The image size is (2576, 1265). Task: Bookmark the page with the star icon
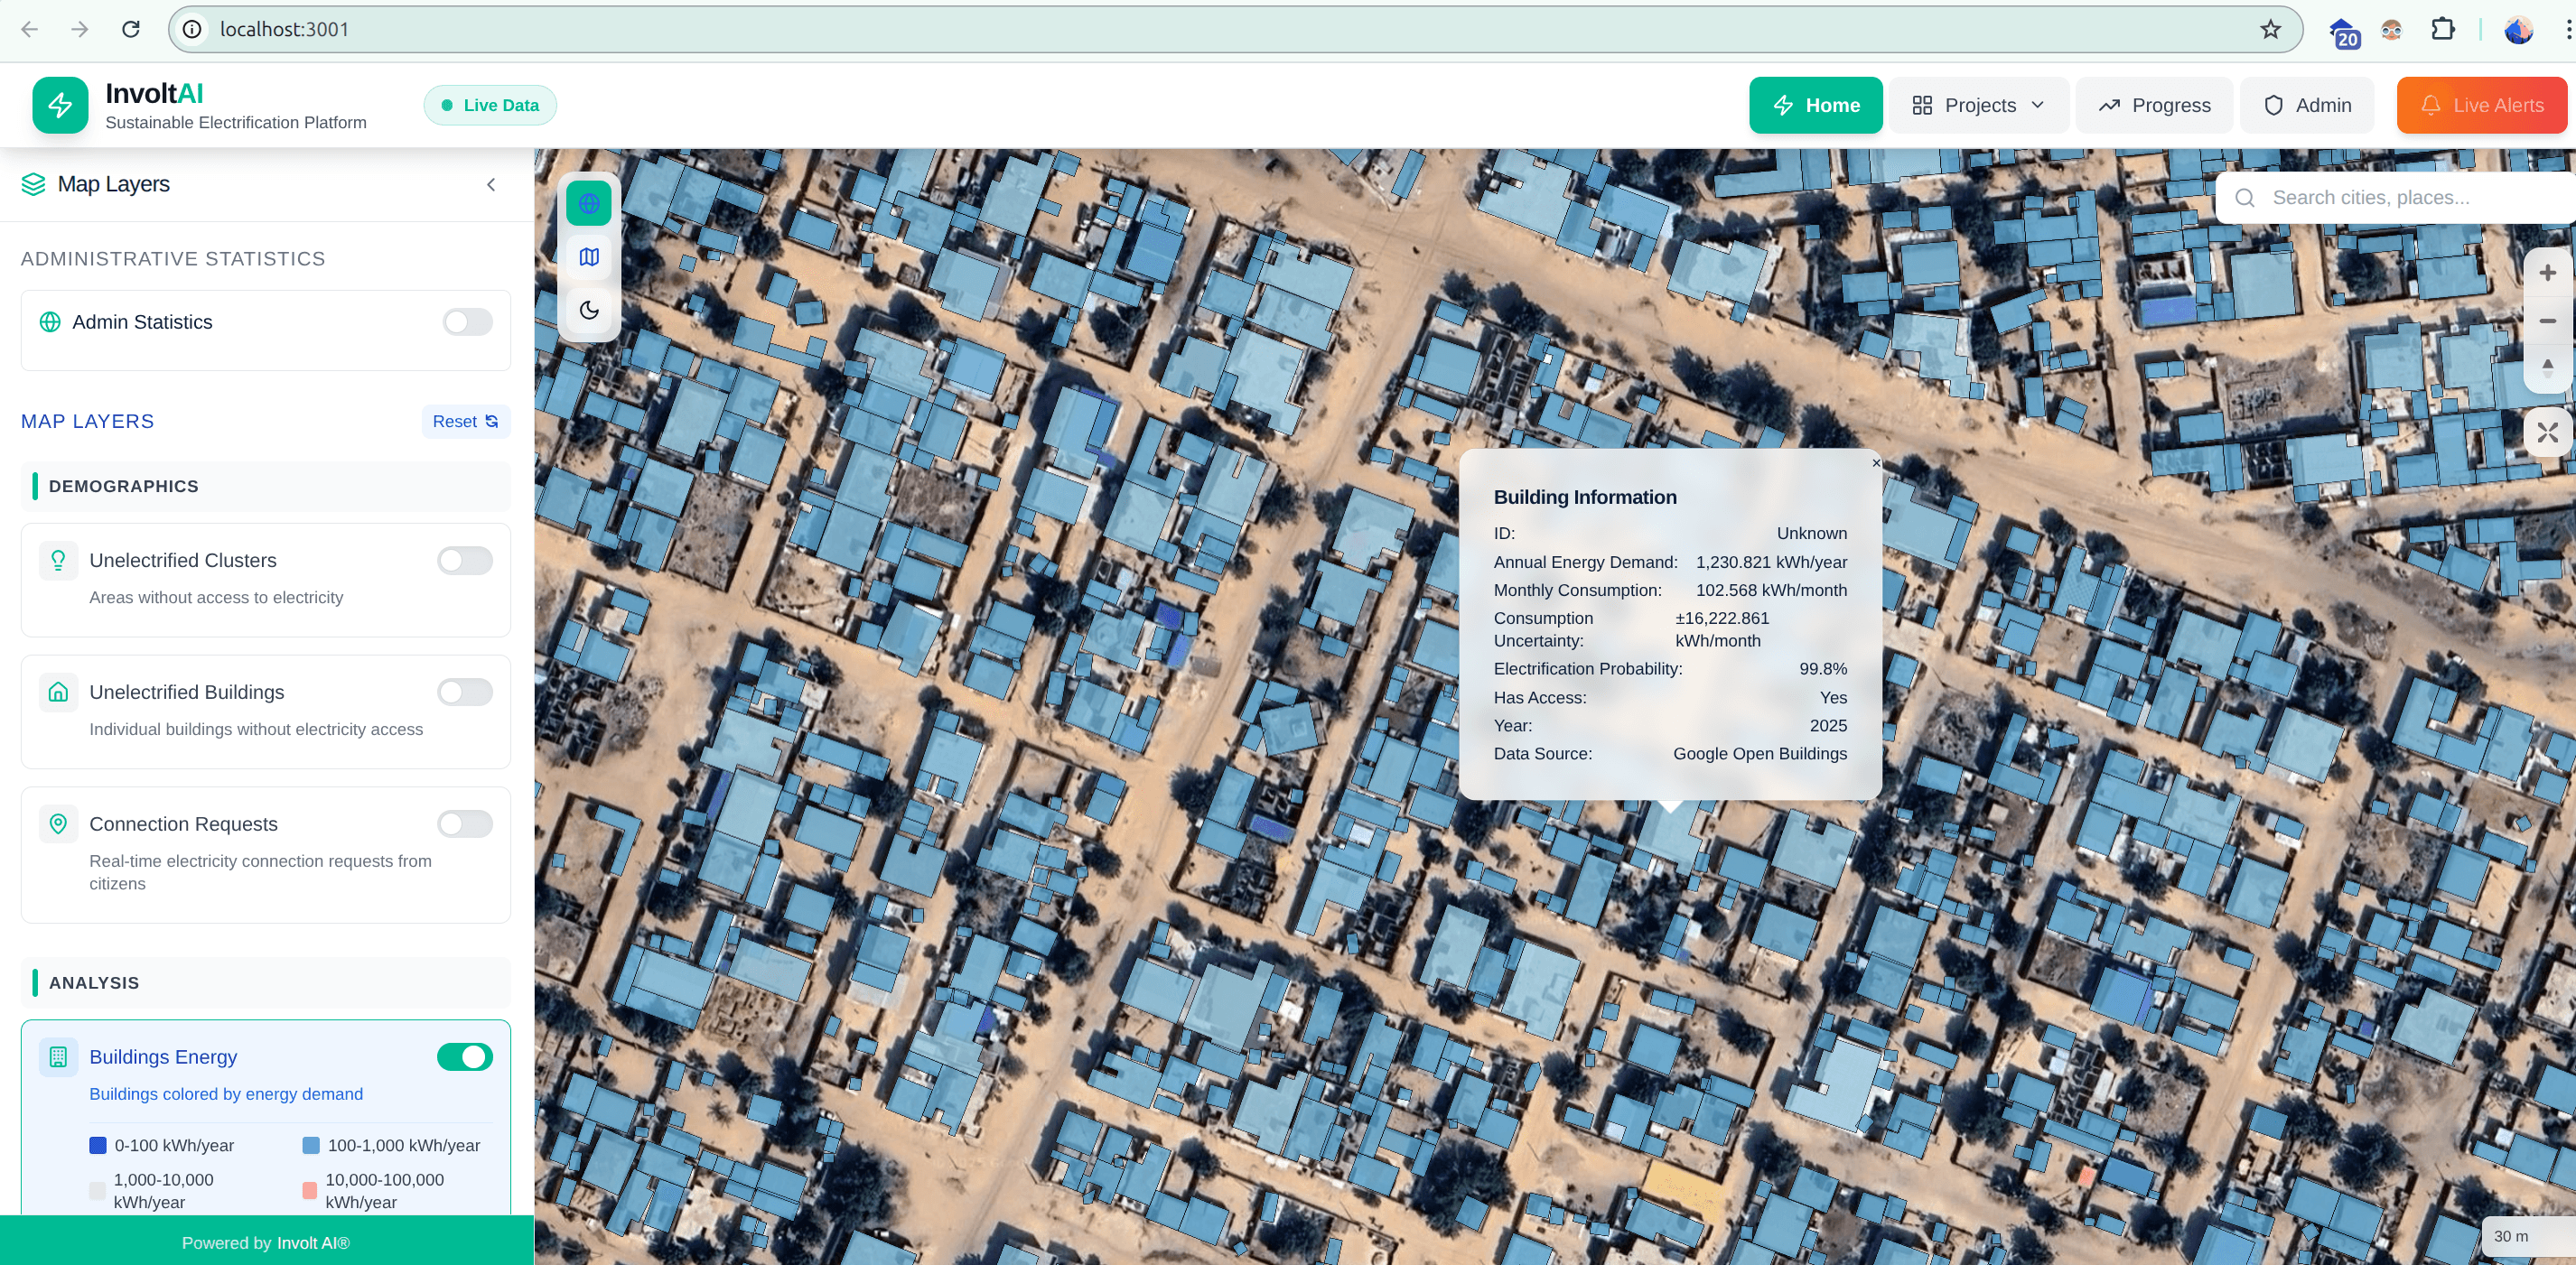click(2270, 29)
